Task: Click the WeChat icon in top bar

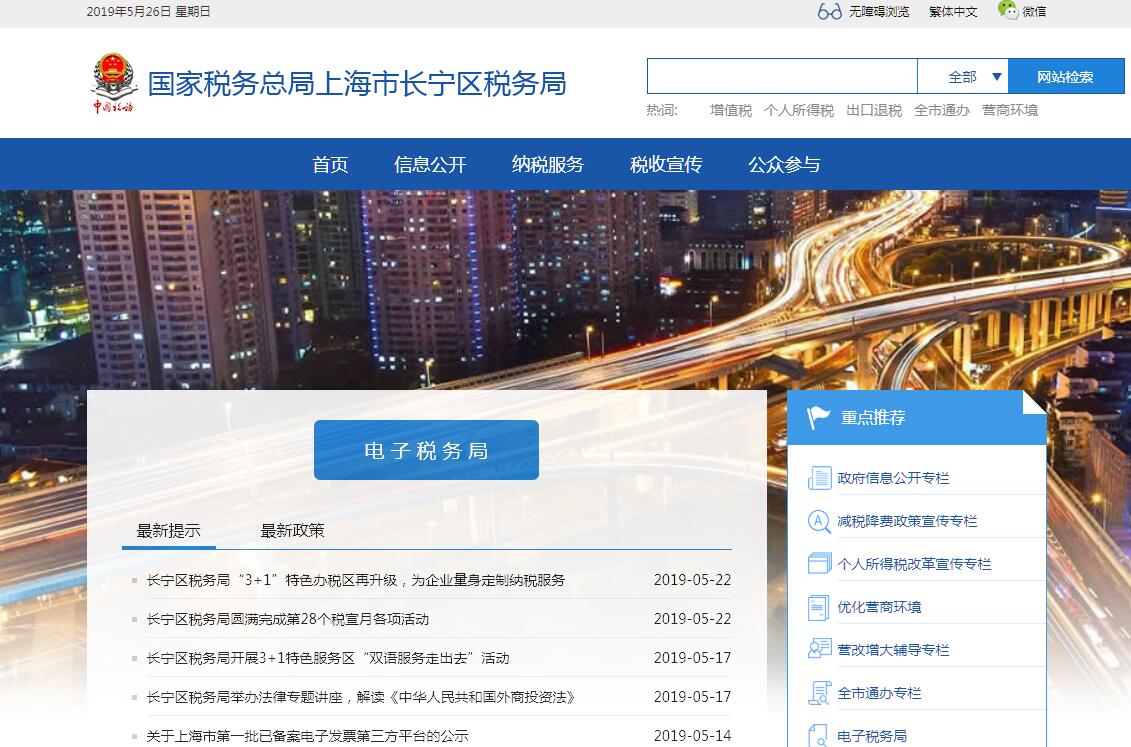Action: pos(1007,11)
